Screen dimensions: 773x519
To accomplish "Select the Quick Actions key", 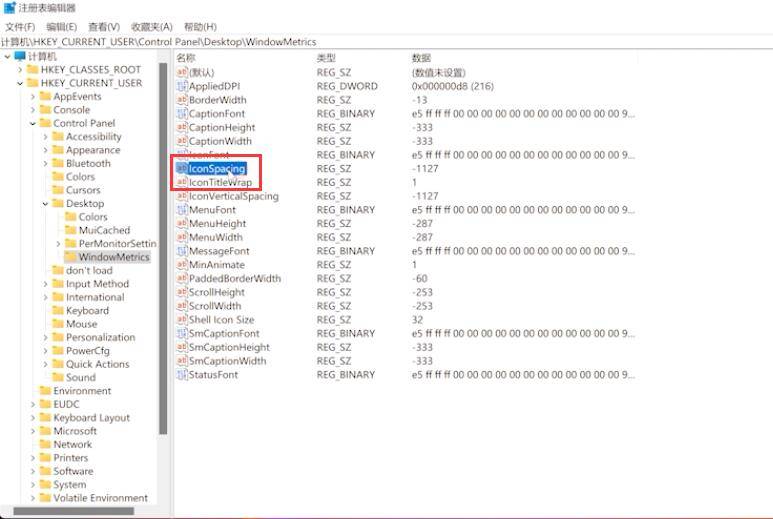I will click(98, 364).
